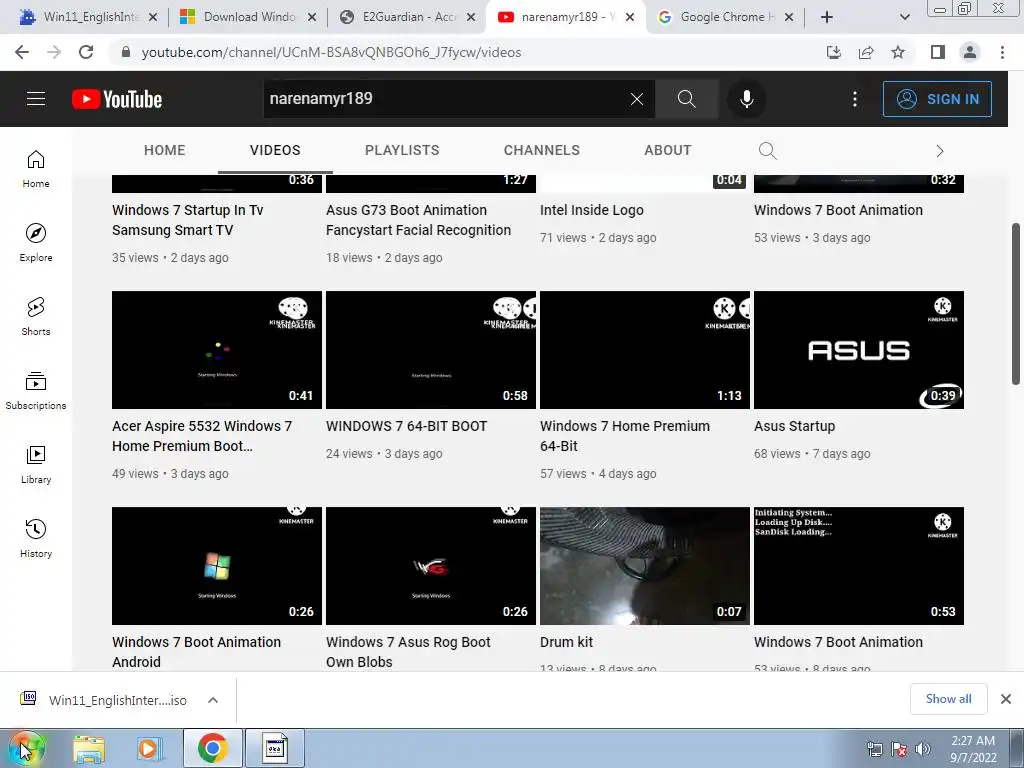Open YouTube settings three-dot menu

point(854,99)
